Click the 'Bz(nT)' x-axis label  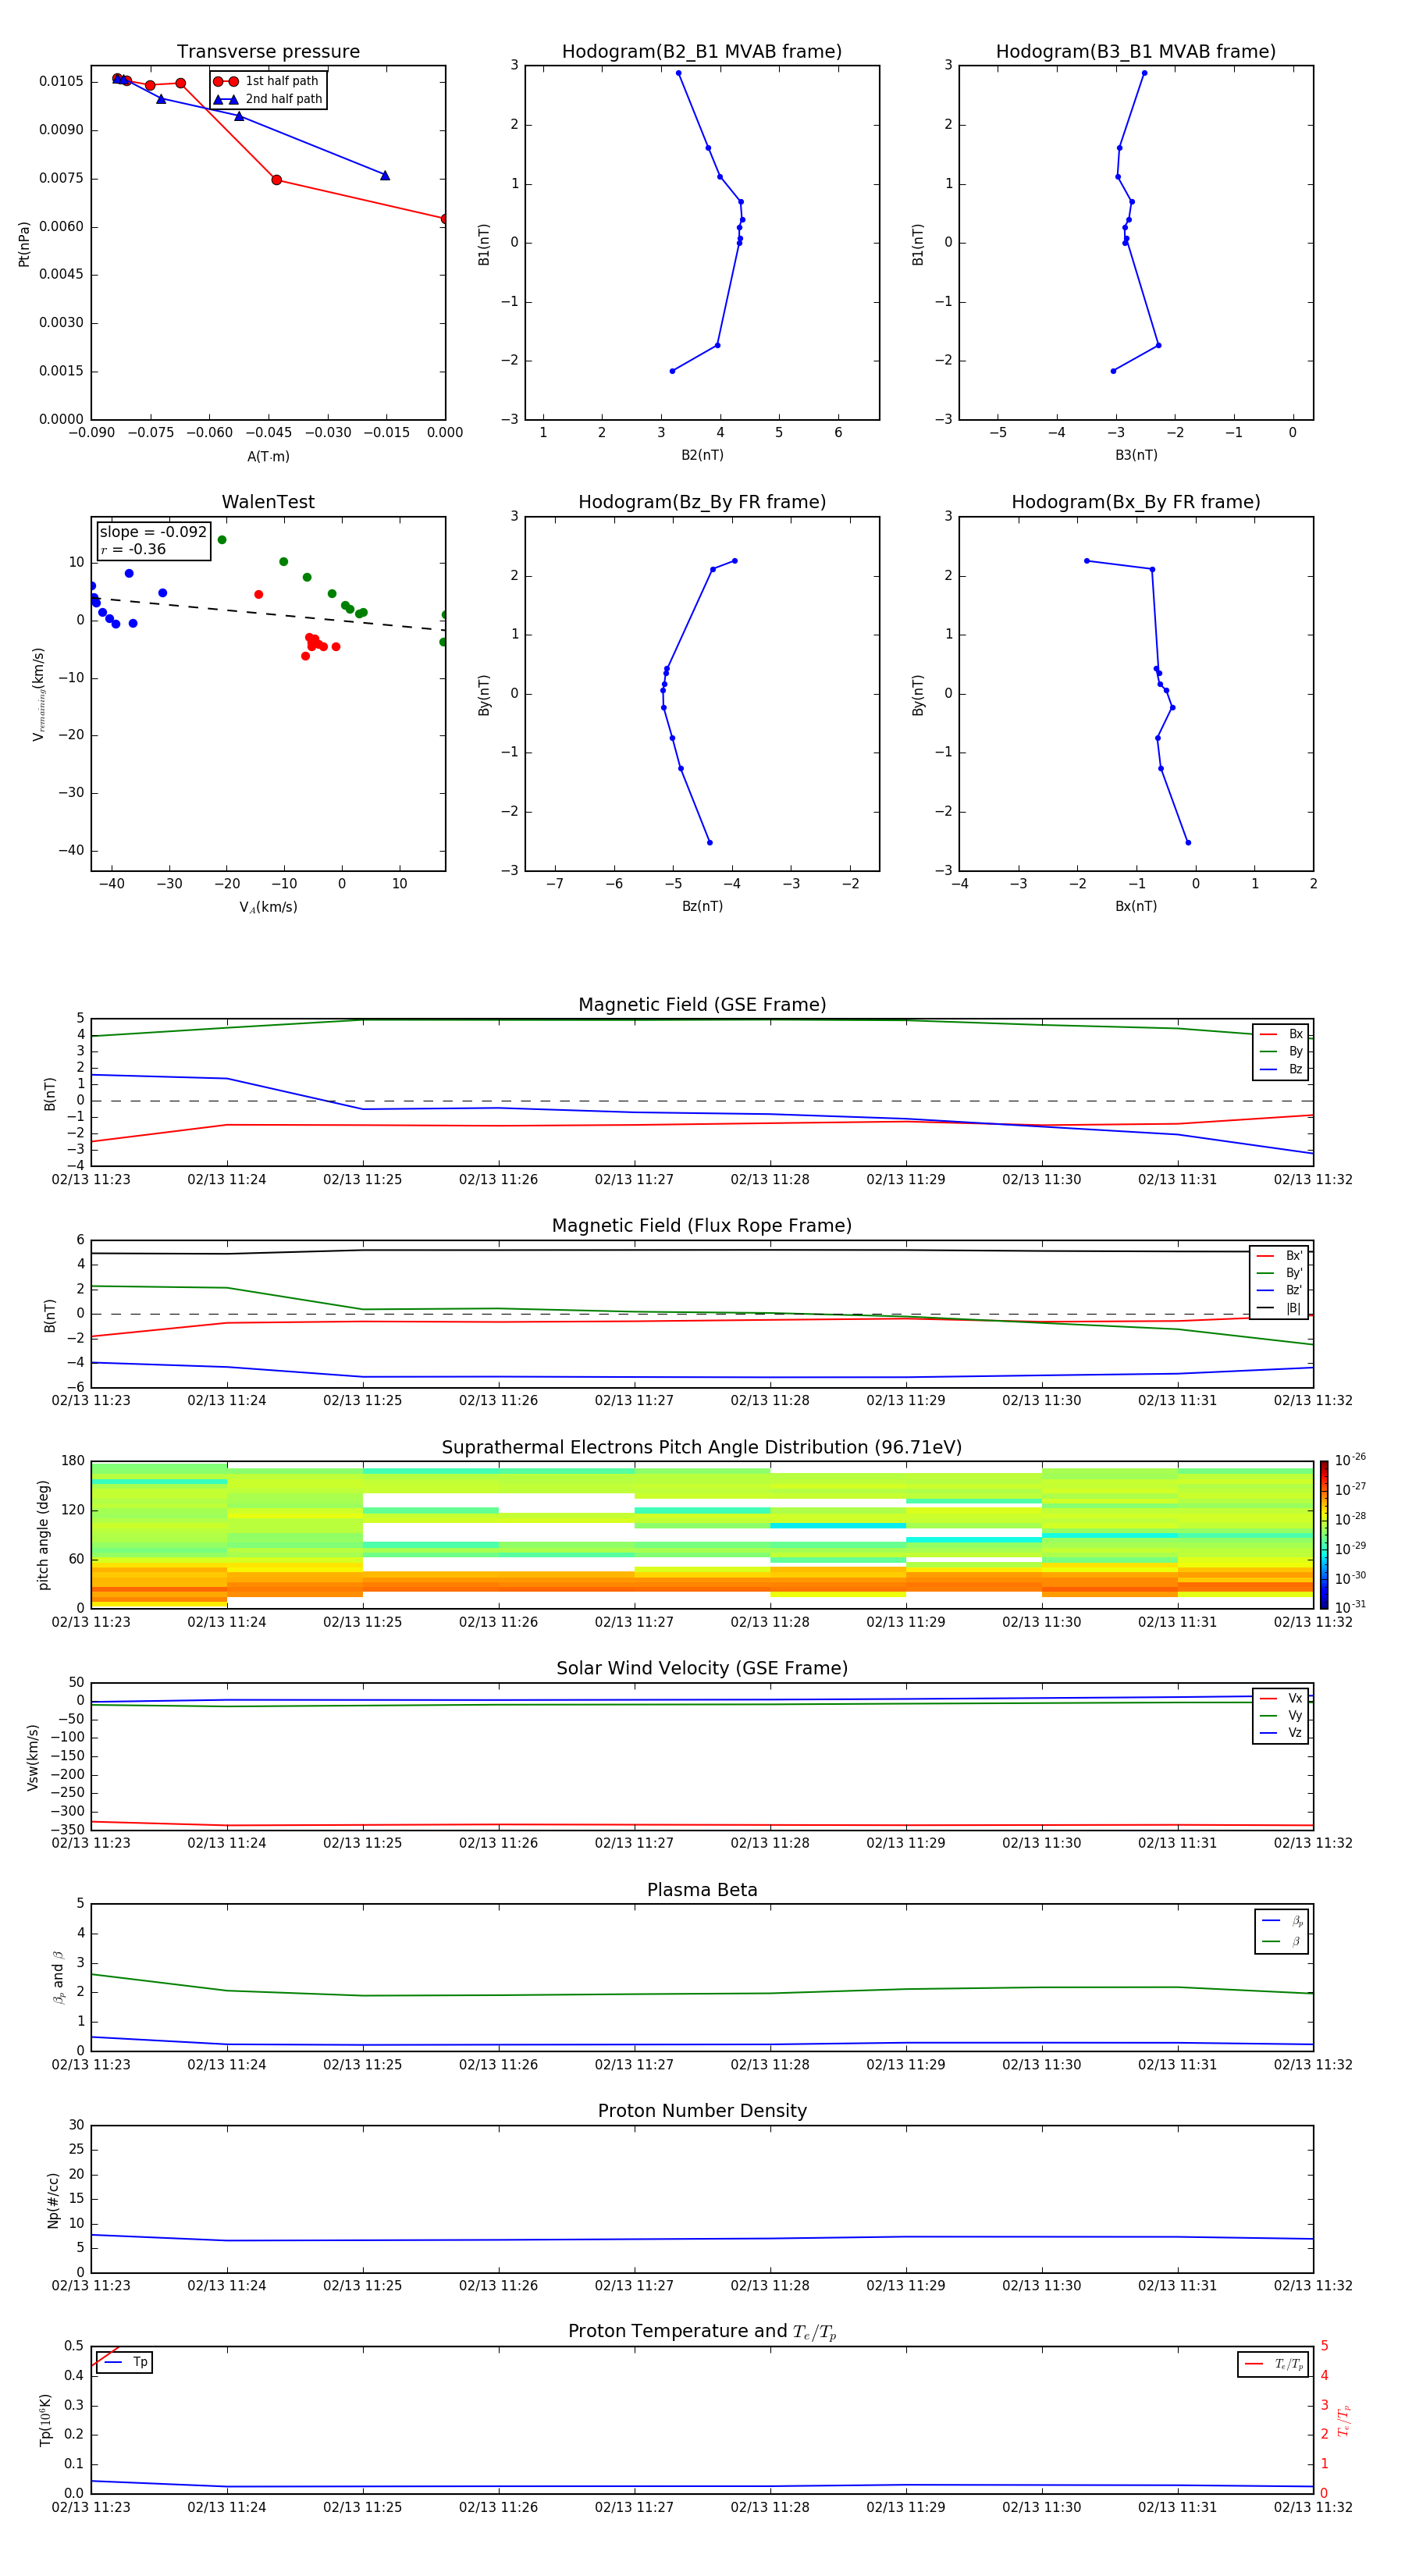(x=702, y=906)
